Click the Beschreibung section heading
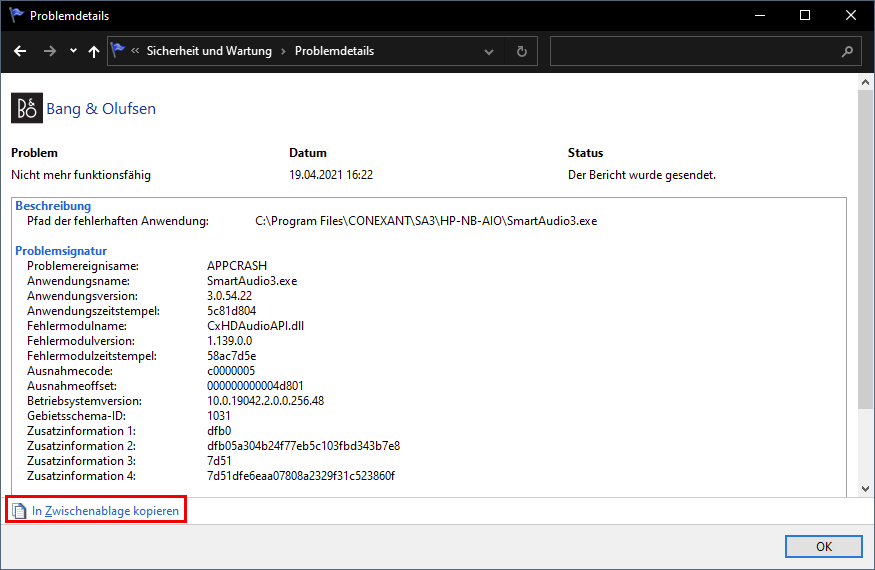The width and height of the screenshot is (875, 570). click(53, 206)
